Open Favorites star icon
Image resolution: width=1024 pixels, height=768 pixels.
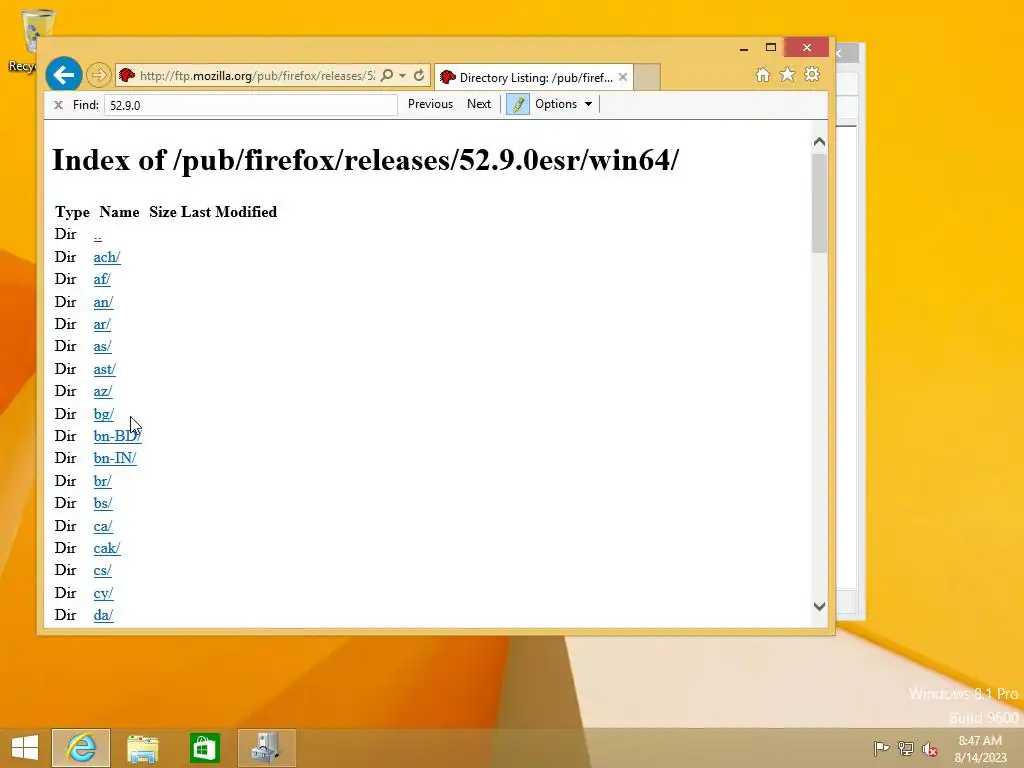tap(788, 75)
